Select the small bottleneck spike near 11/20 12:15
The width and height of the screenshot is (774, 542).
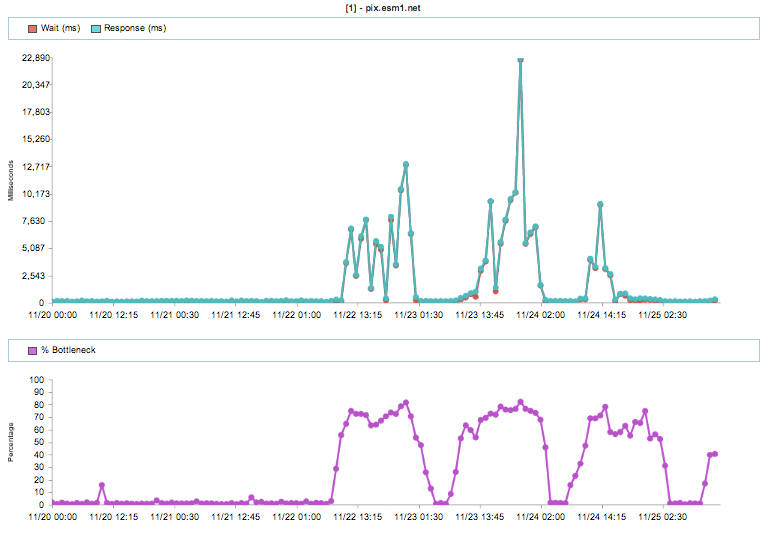[x=102, y=485]
